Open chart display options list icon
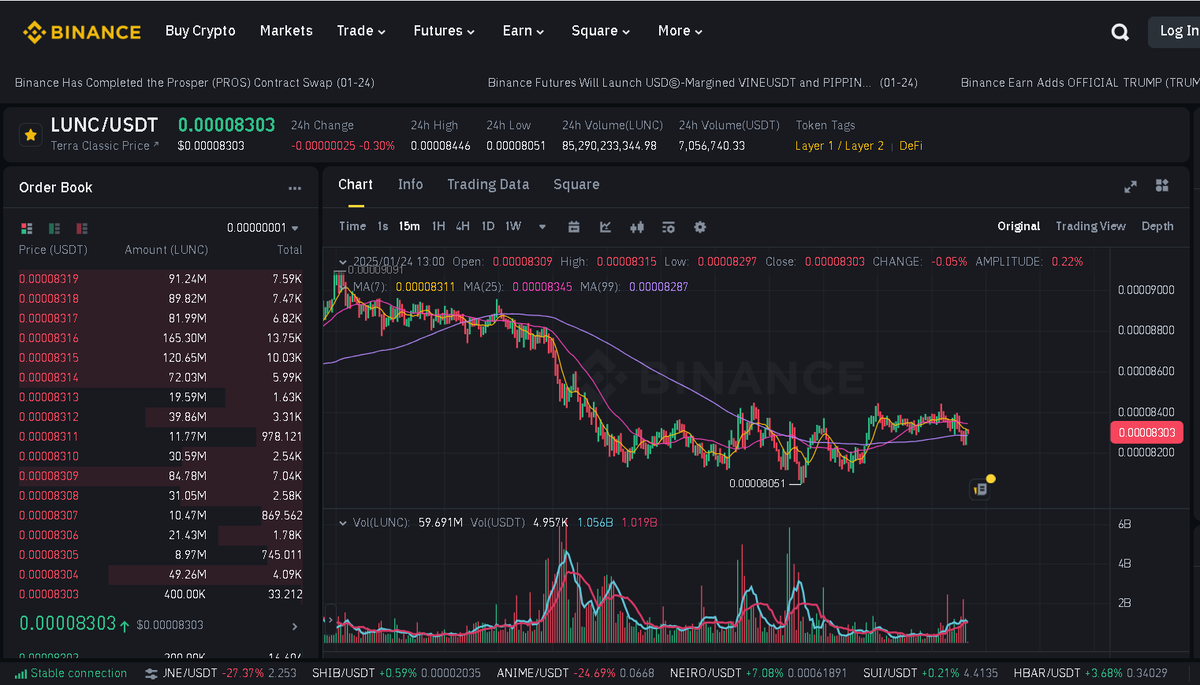 pyautogui.click(x=668, y=227)
